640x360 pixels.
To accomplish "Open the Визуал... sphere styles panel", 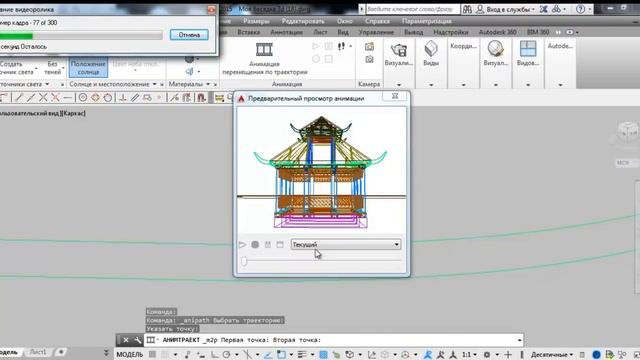I will click(x=496, y=55).
